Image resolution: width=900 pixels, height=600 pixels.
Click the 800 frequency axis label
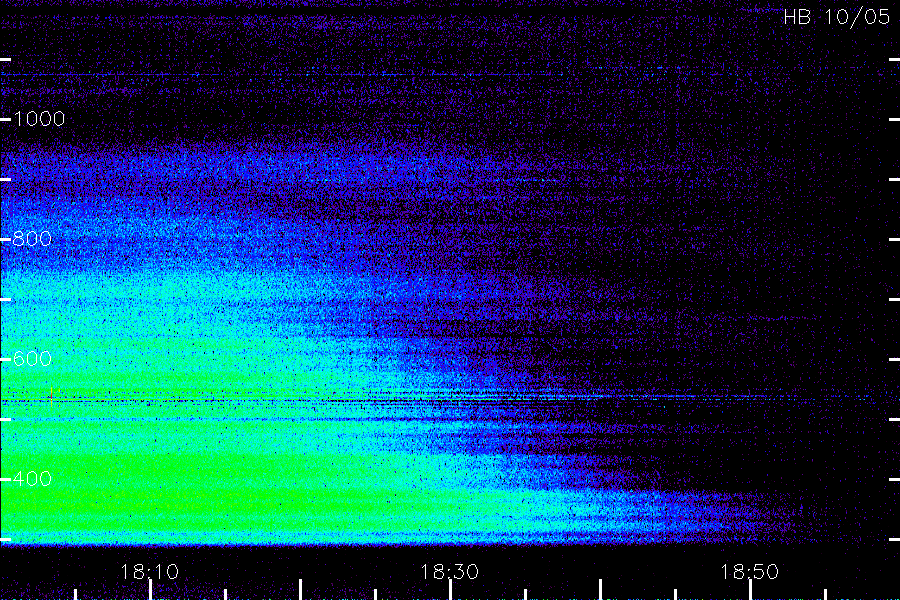click(32, 239)
